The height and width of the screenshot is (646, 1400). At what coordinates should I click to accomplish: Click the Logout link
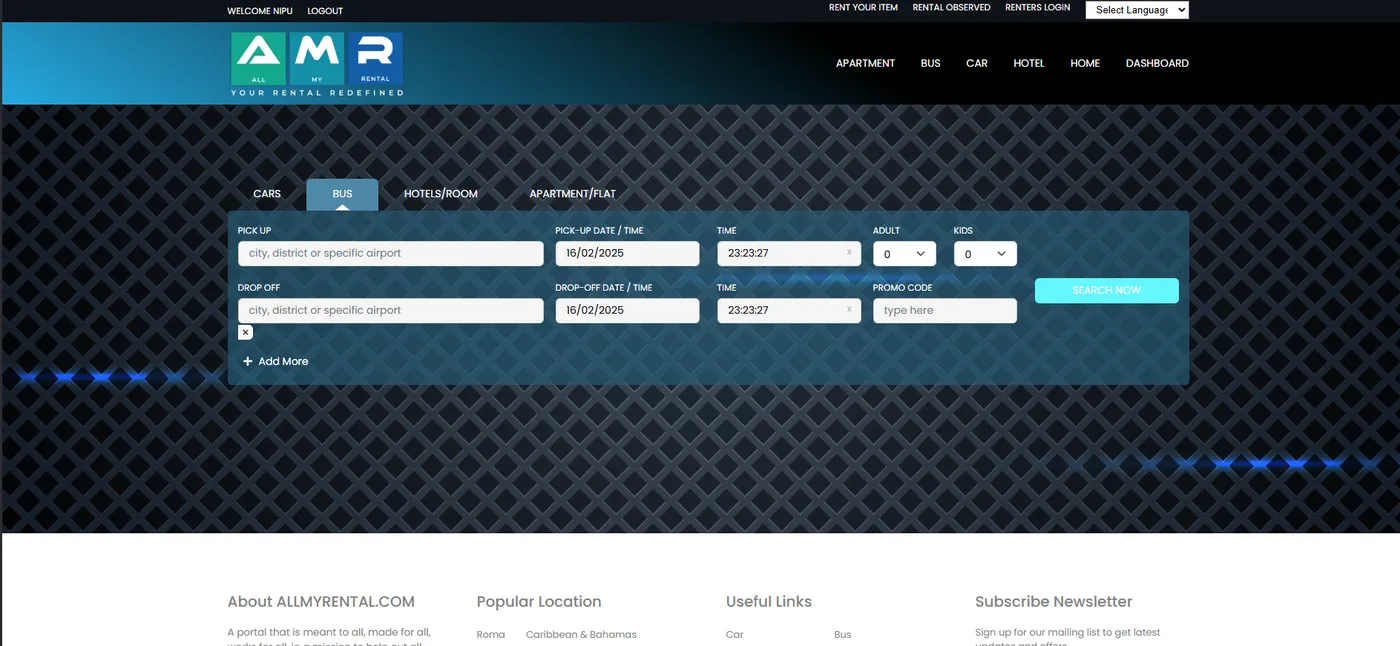[x=325, y=11]
